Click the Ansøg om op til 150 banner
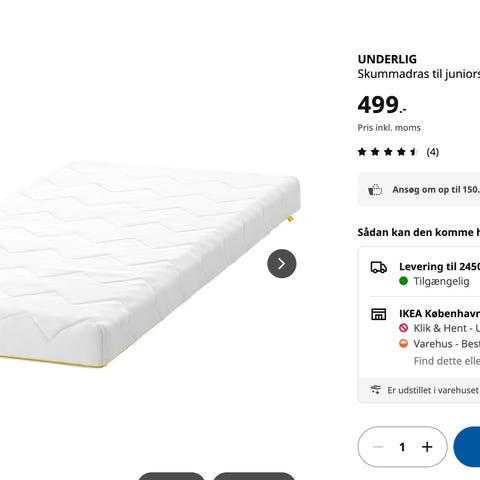 click(x=419, y=190)
